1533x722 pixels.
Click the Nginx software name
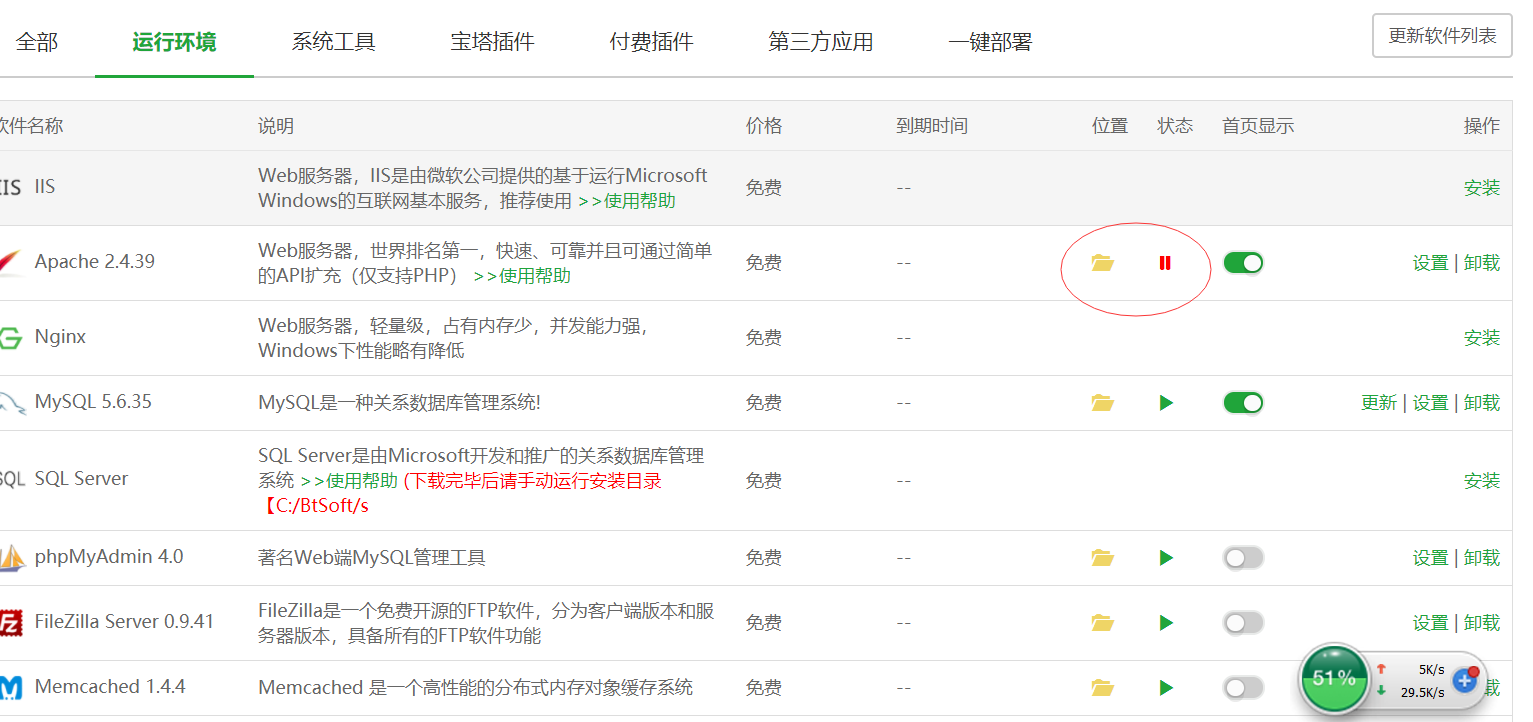[60, 337]
